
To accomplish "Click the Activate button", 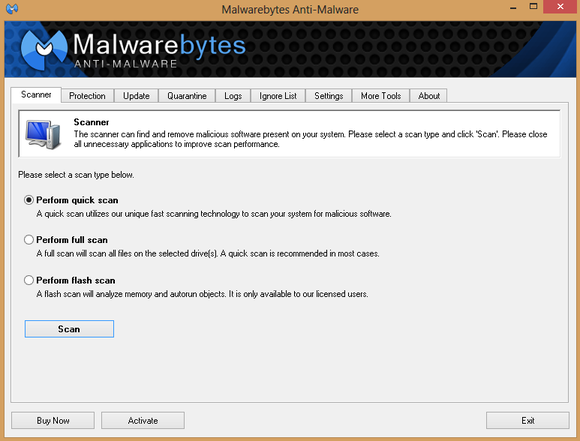I will [x=143, y=421].
